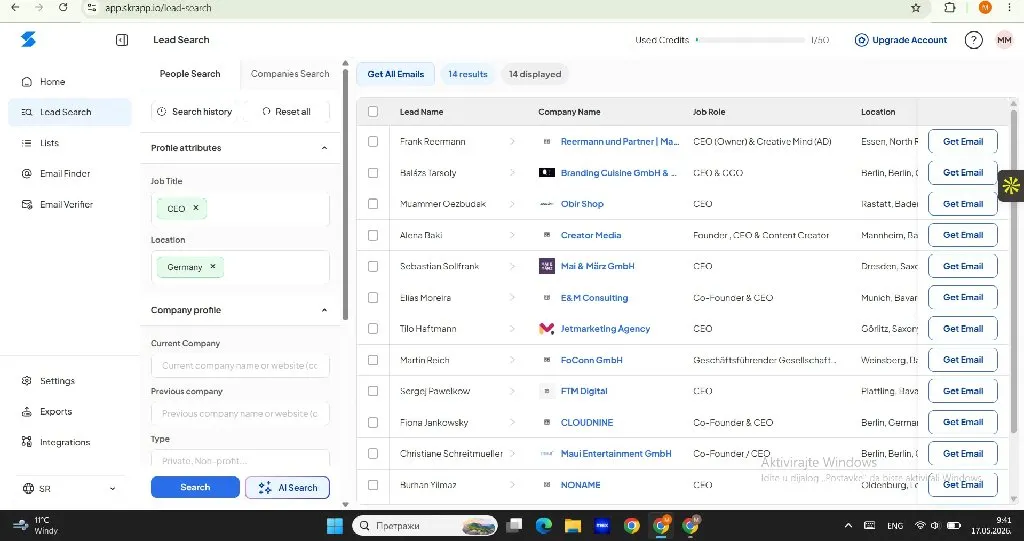This screenshot has width=1024, height=541.
Task: Get Email for Frank Reermann
Action: point(963,141)
